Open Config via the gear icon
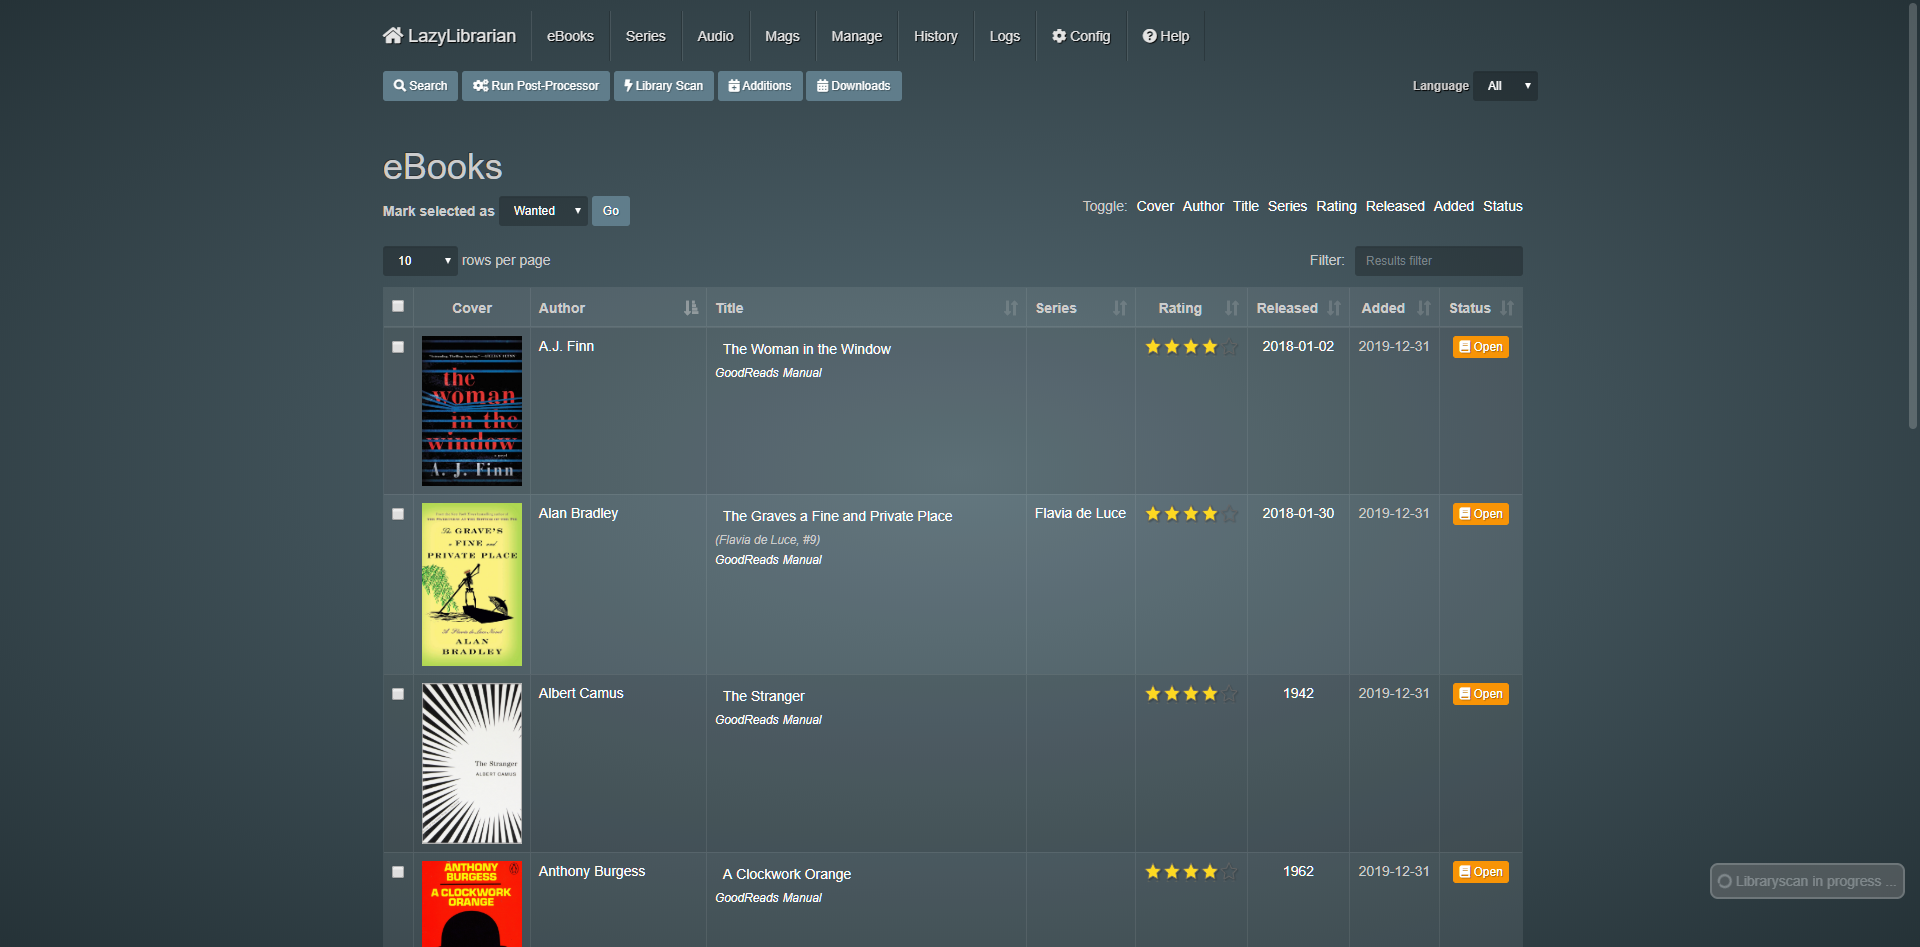Viewport: 1920px width, 947px height. tap(1059, 36)
